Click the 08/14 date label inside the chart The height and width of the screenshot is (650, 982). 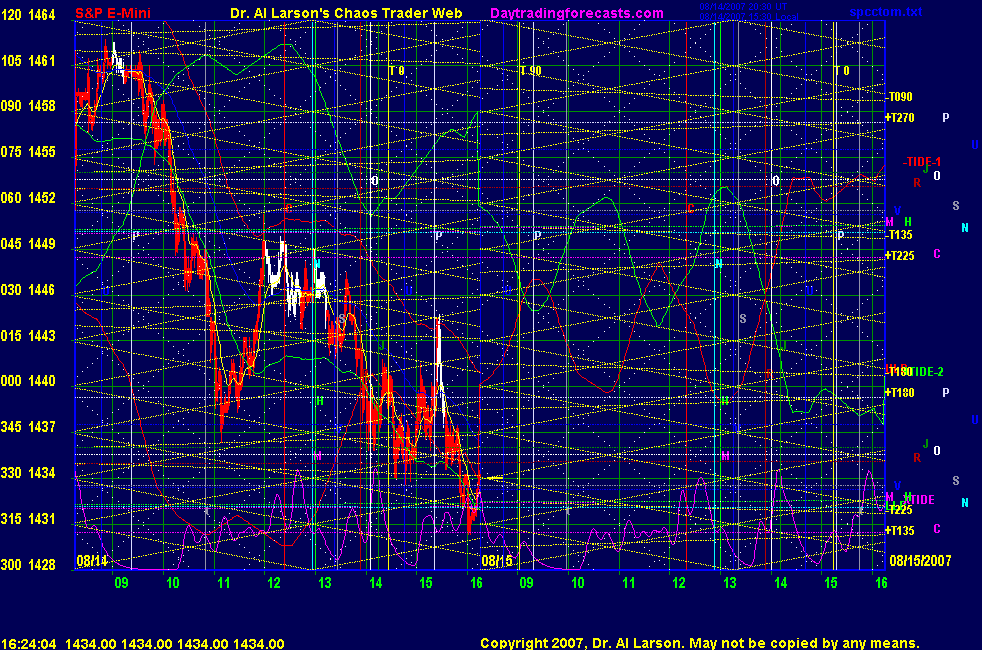pos(92,560)
